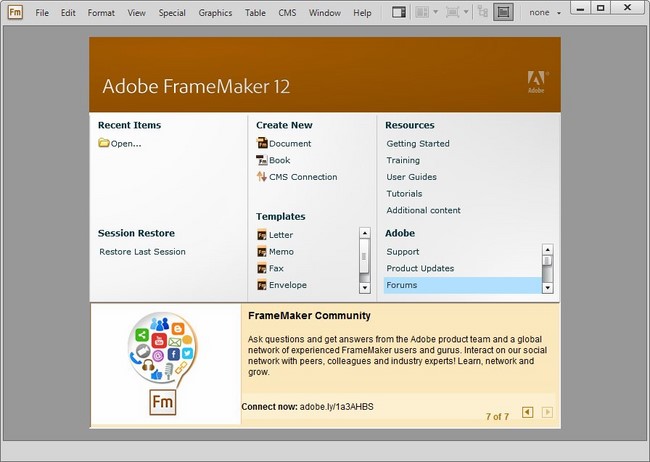The image size is (650, 462).
Task: Click the Letter template icon
Action: [x=262, y=235]
